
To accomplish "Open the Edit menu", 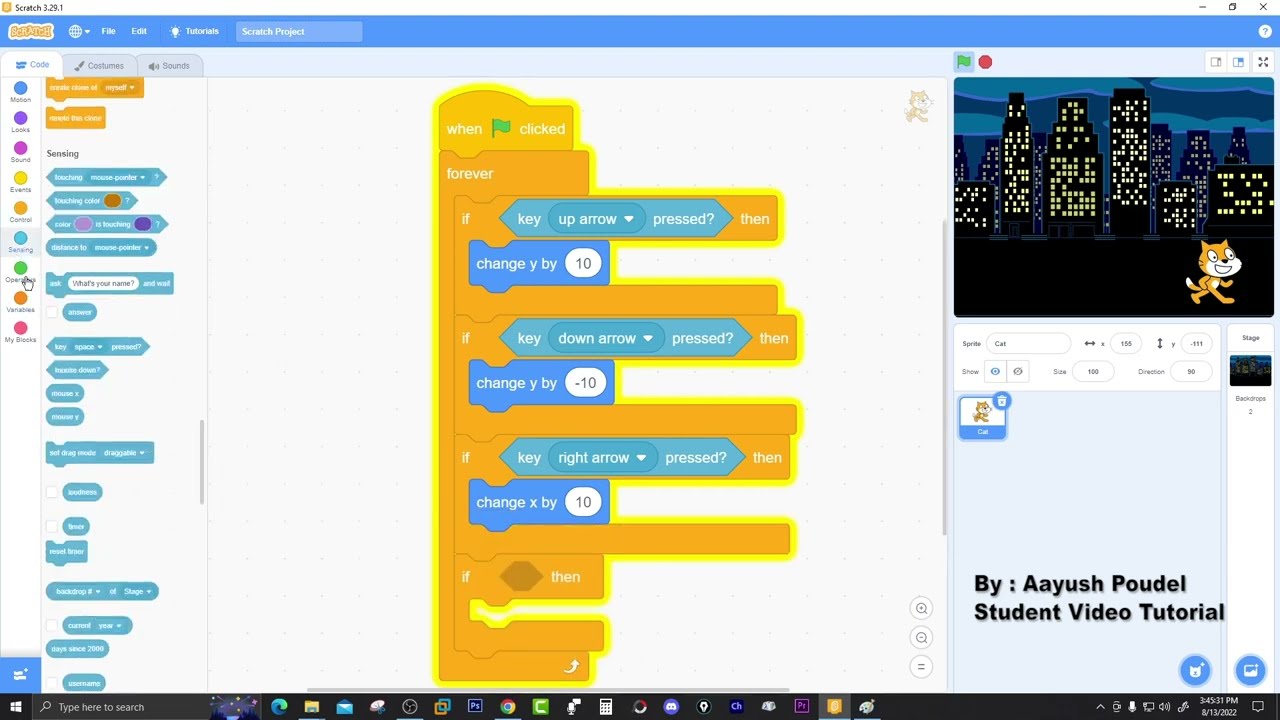I will [x=139, y=31].
